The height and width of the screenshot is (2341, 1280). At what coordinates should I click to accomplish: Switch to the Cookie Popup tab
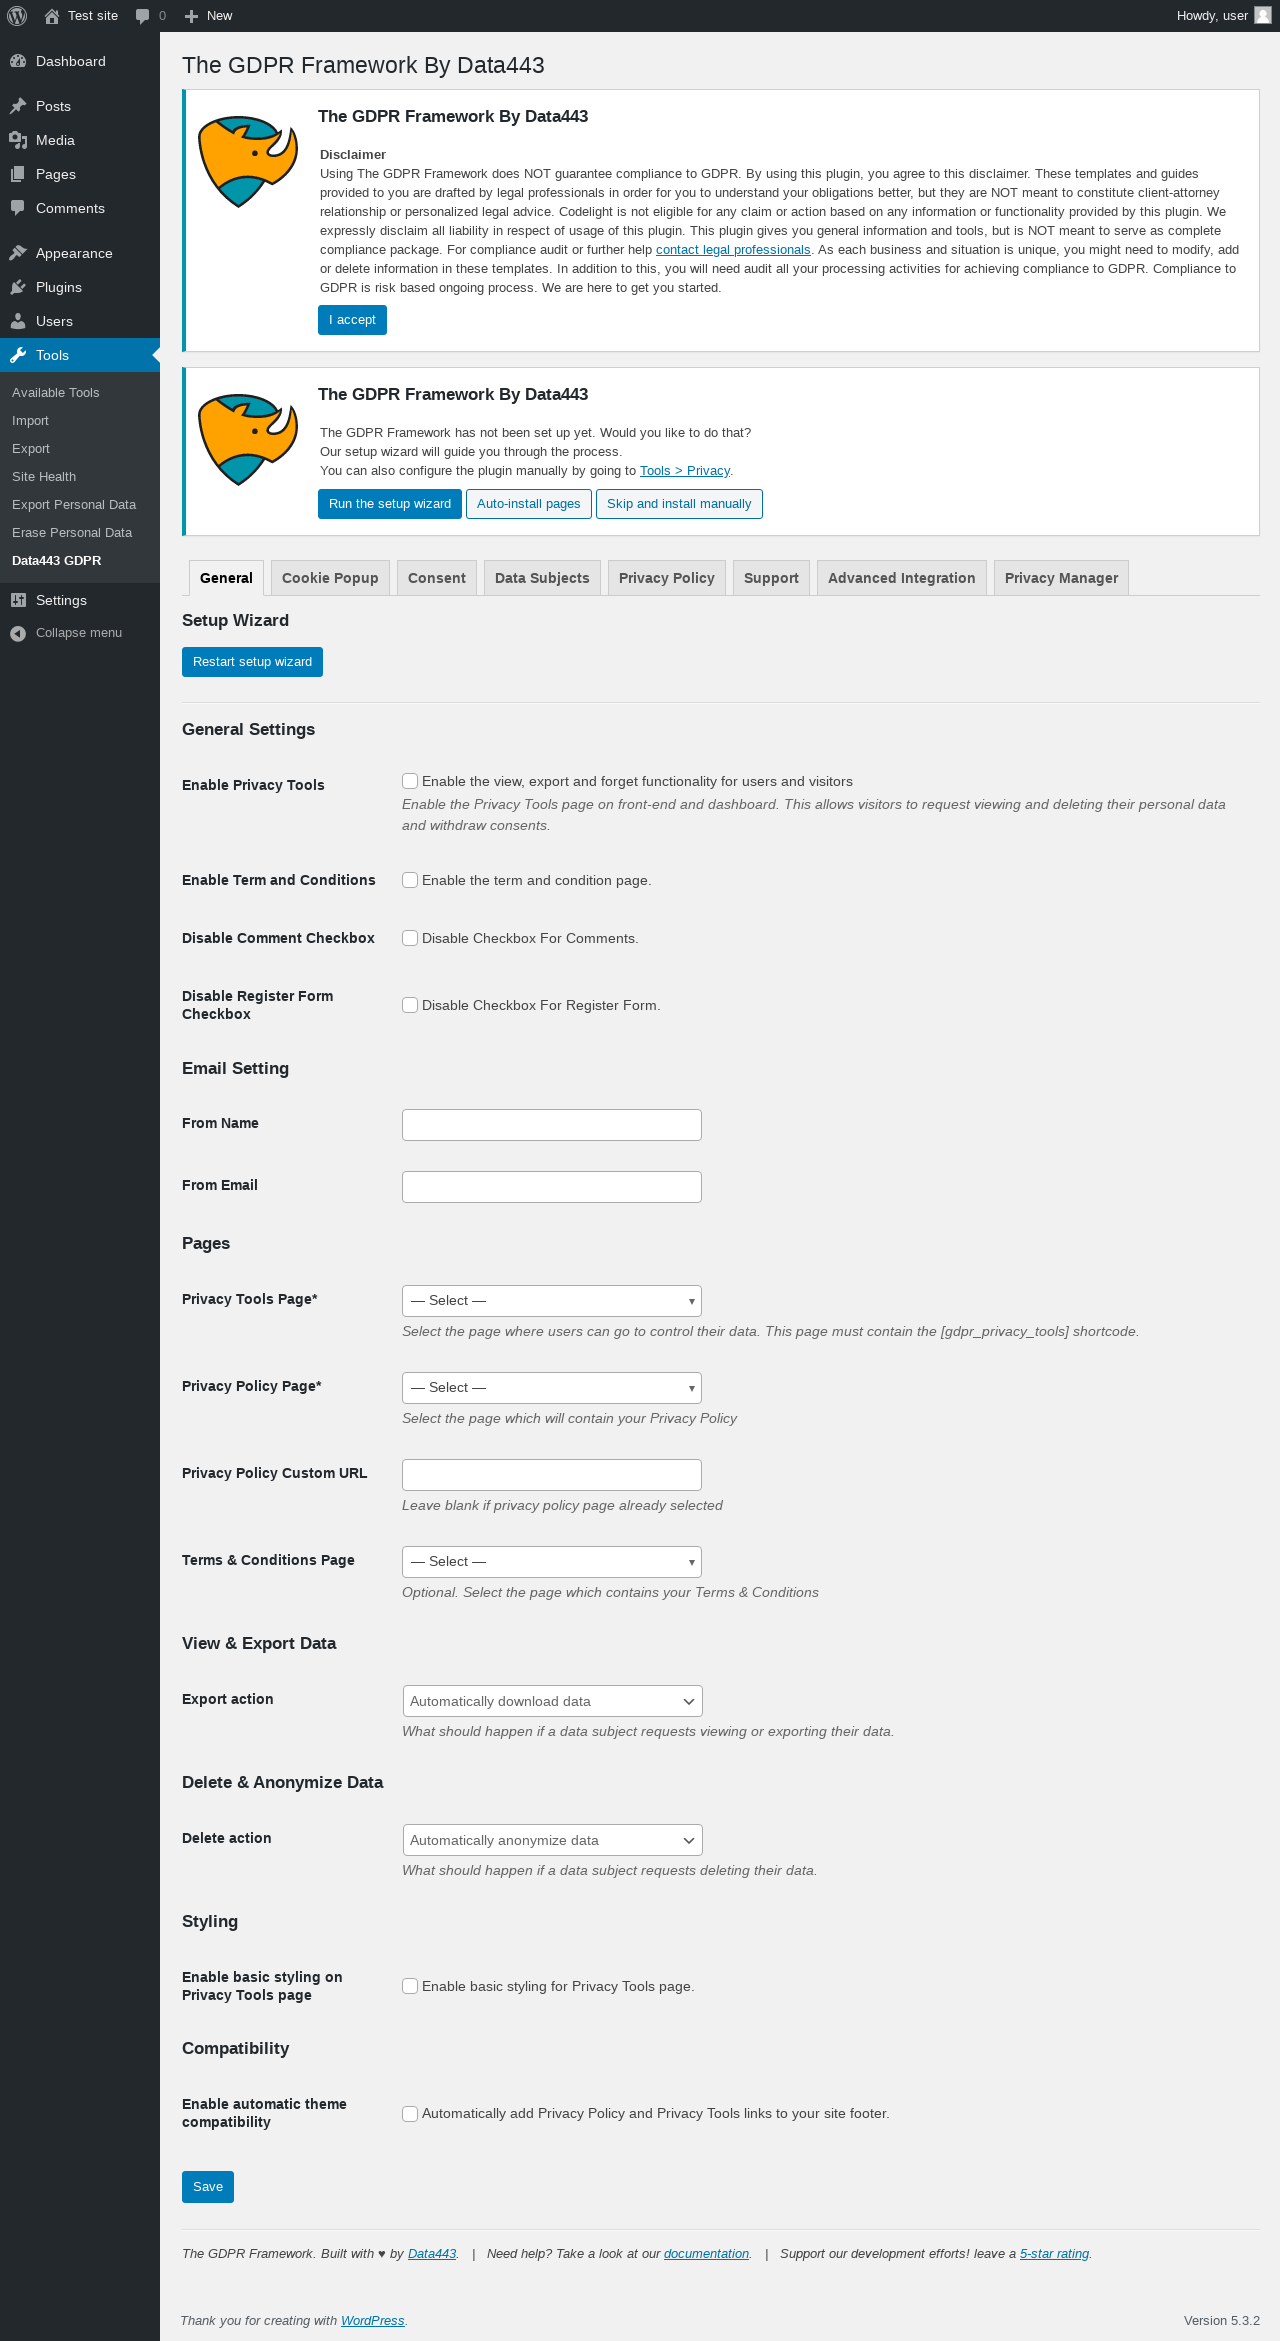click(330, 578)
